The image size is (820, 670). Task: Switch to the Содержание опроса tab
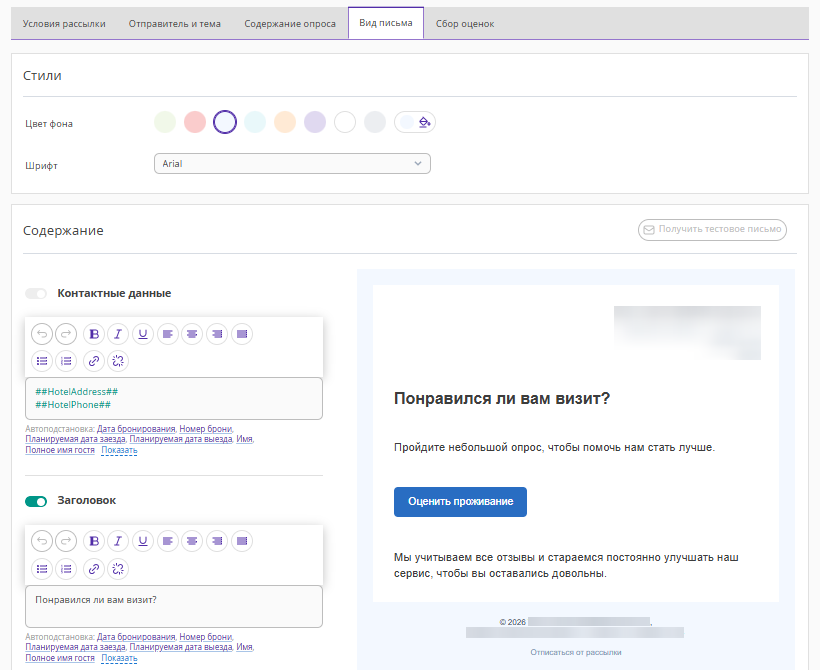tap(290, 23)
